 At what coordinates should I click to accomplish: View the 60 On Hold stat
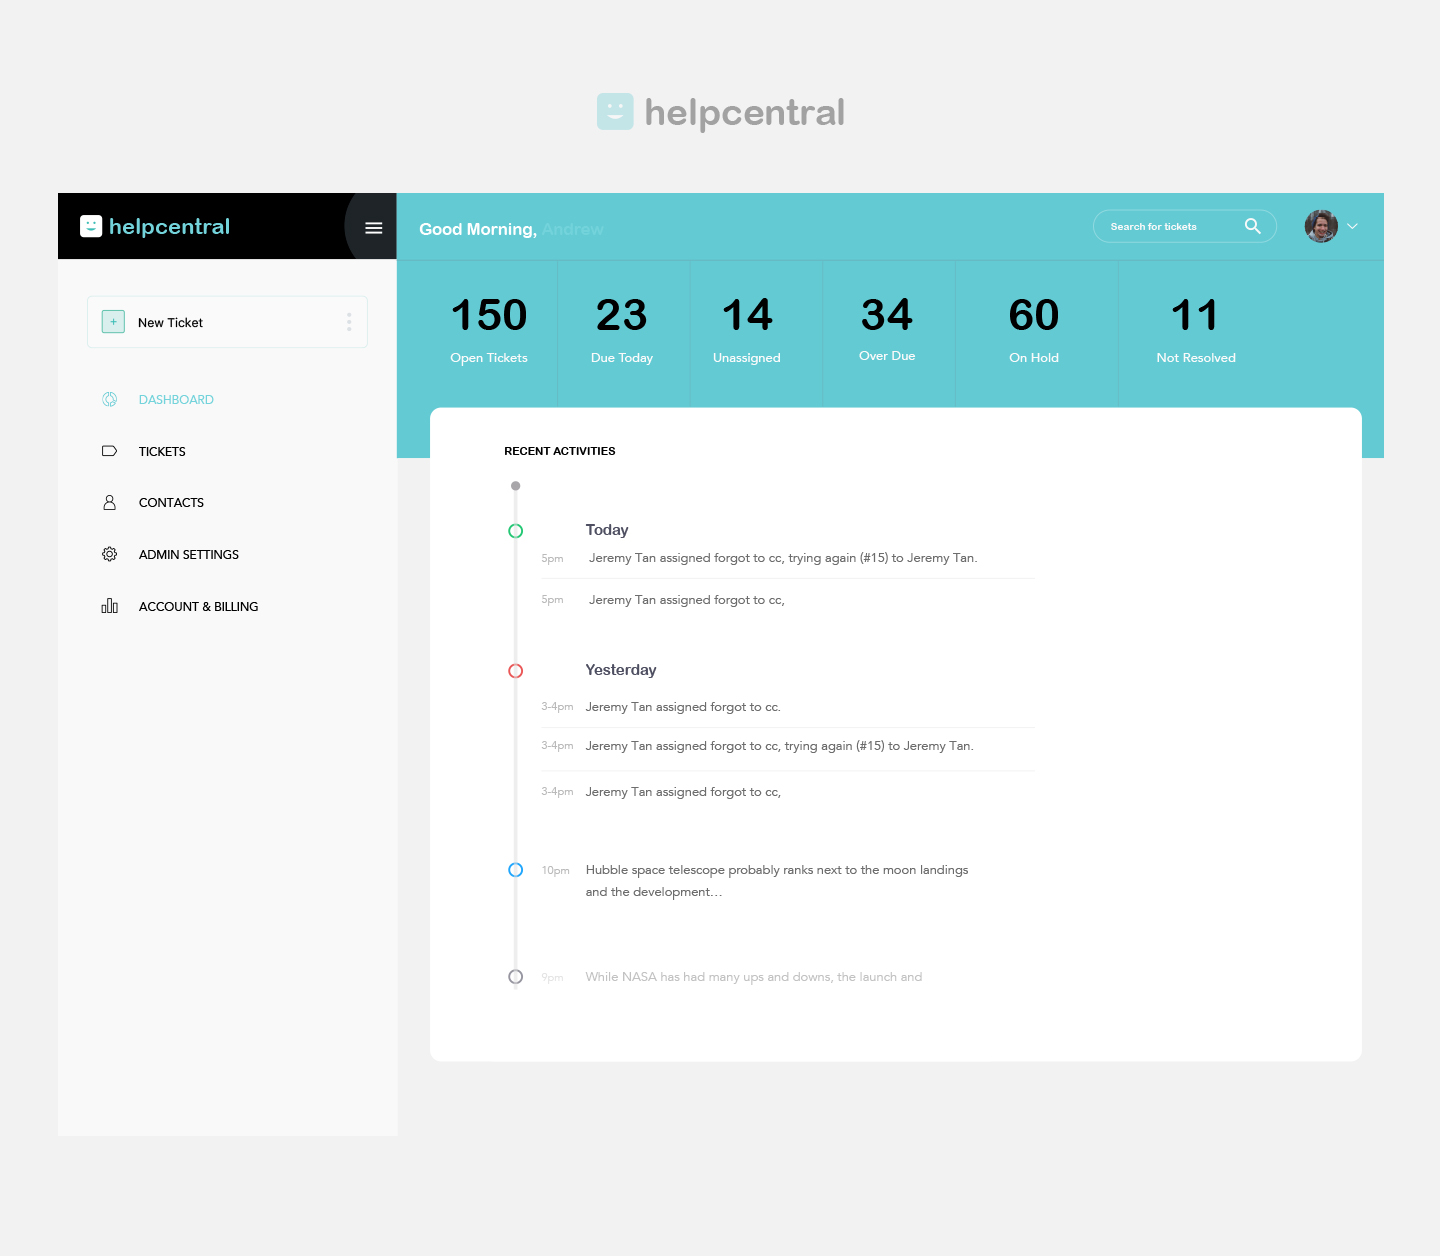pyautogui.click(x=1034, y=330)
